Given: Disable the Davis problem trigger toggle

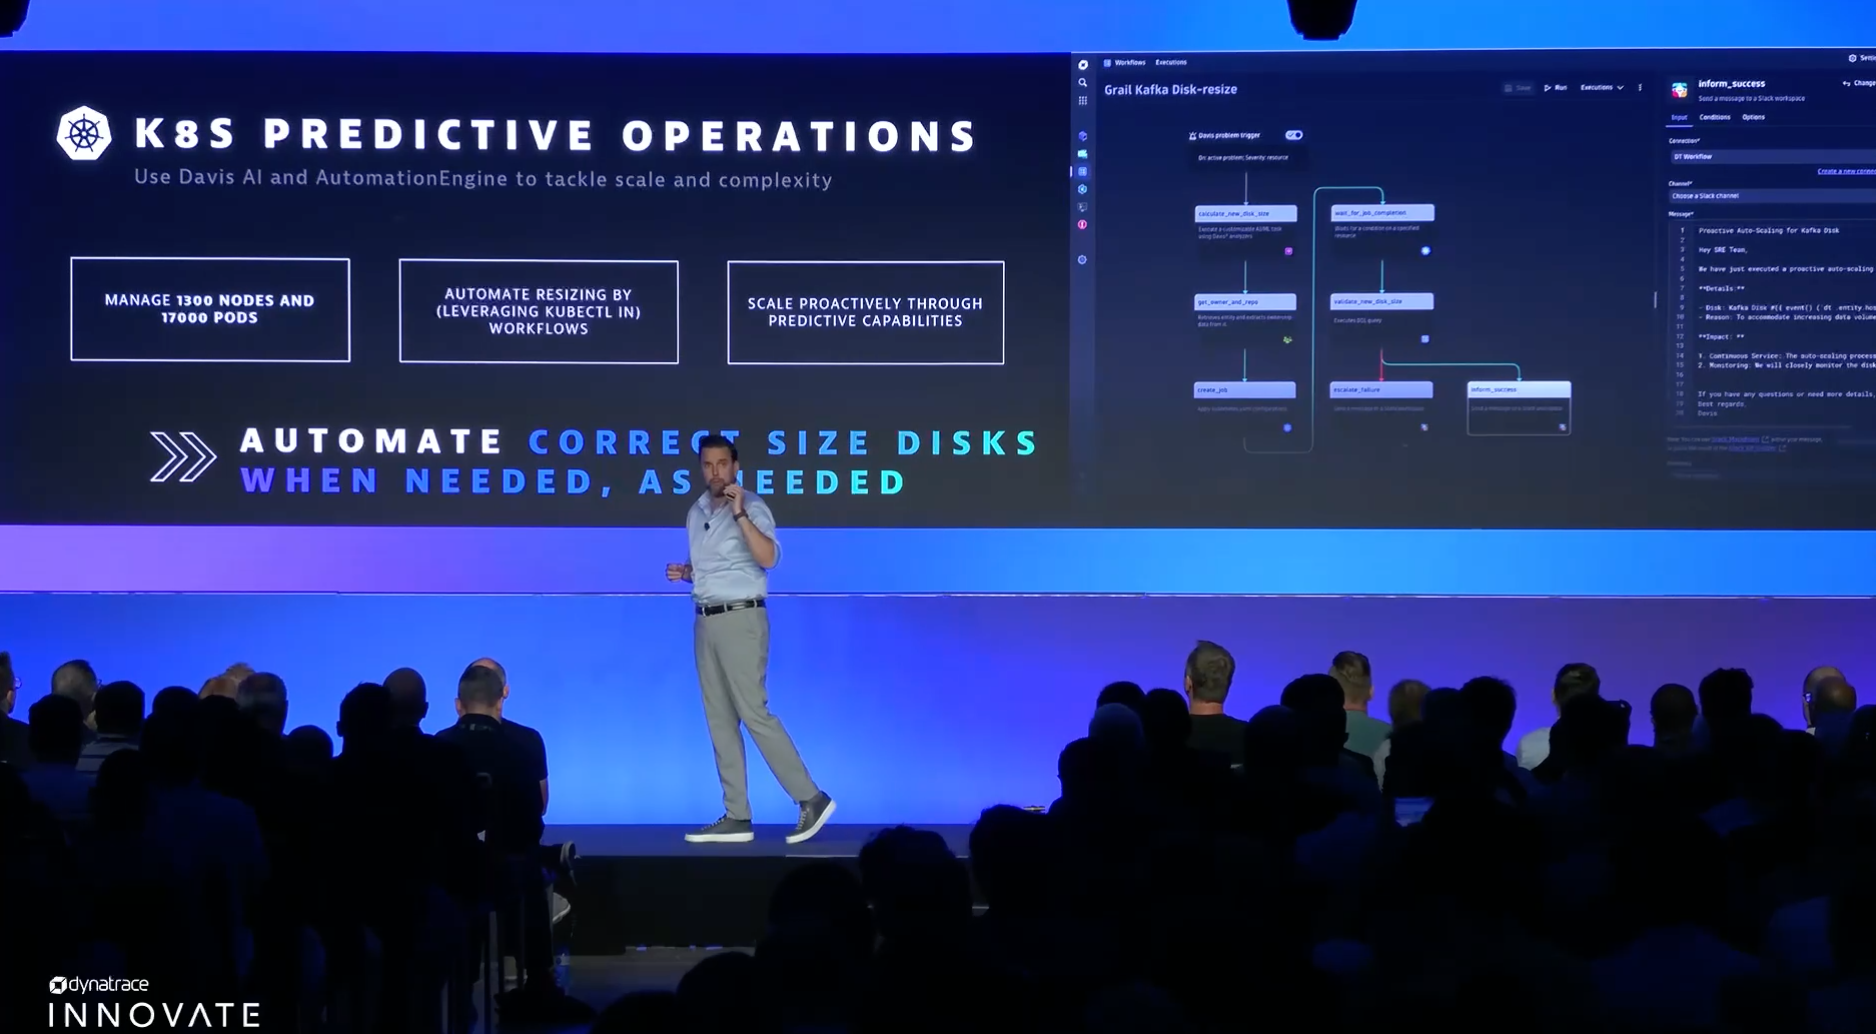Looking at the screenshot, I should pyautogui.click(x=1294, y=135).
